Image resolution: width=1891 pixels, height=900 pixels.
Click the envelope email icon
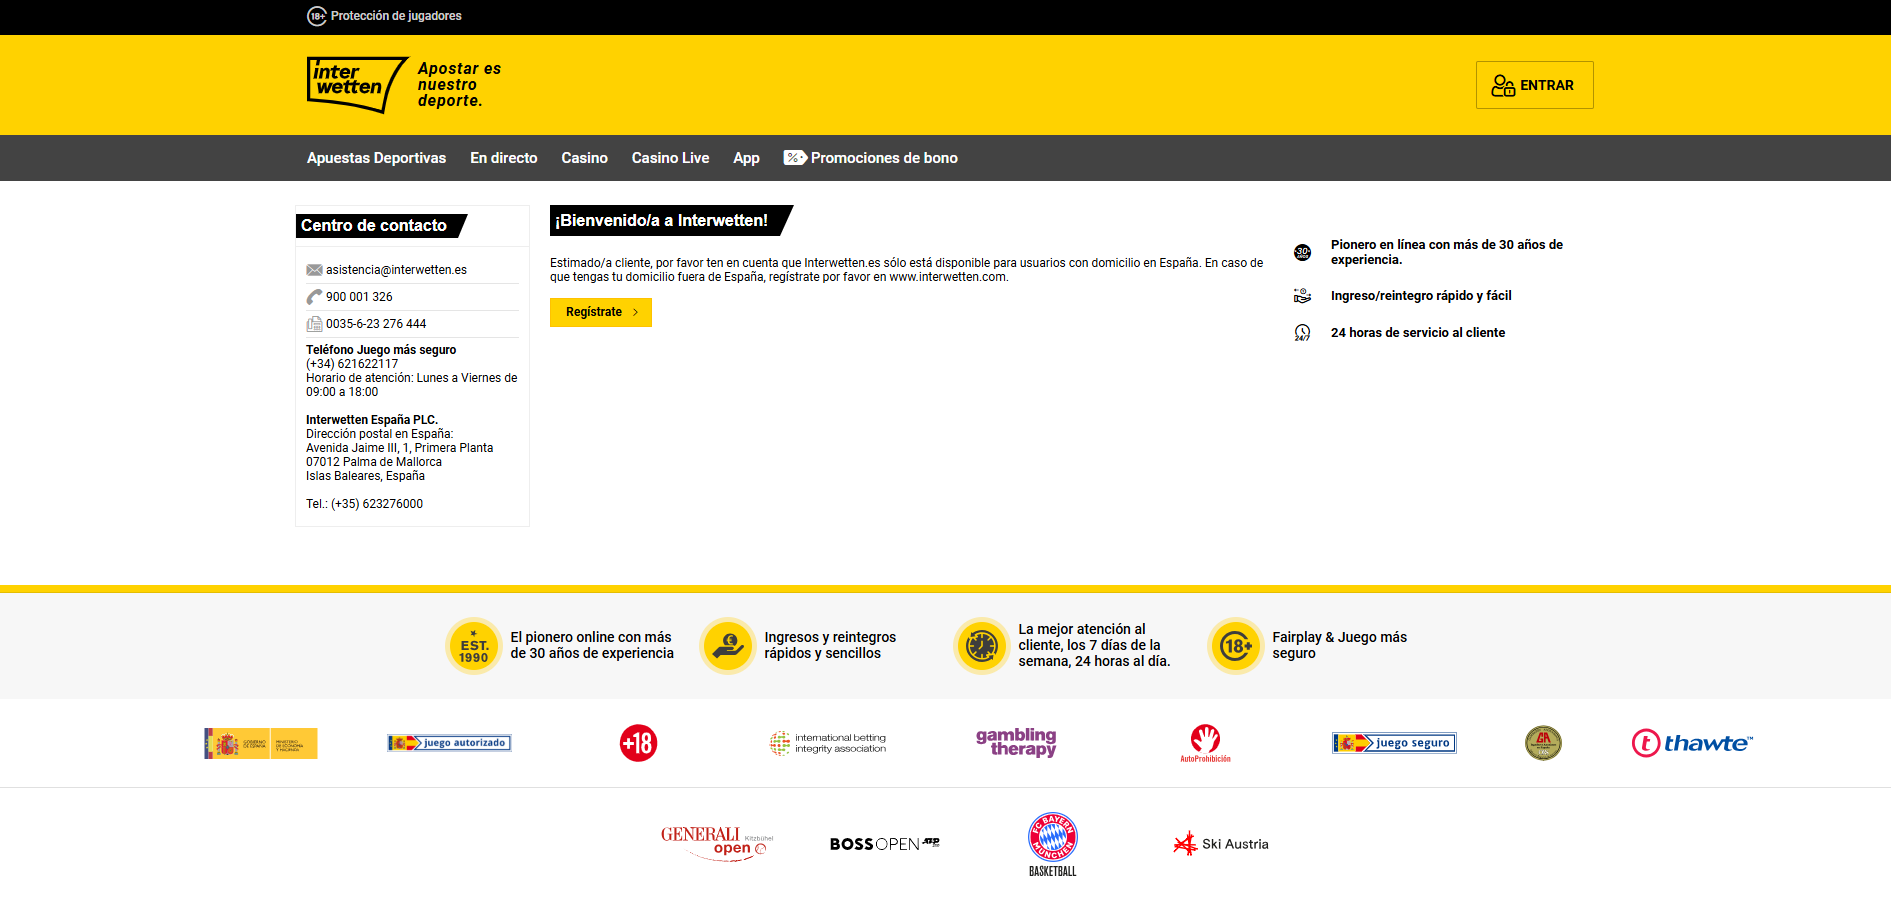point(314,270)
